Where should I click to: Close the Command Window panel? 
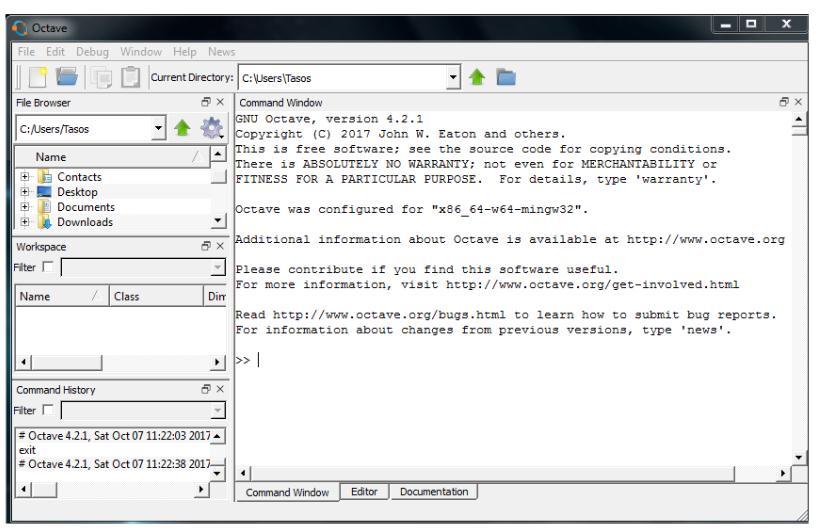click(798, 102)
